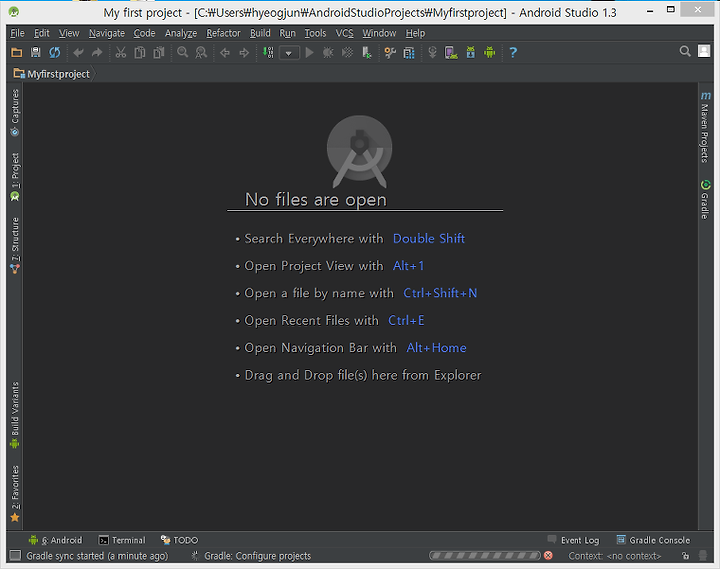Screen dimensions: 720x569
Task: Open the Code menu
Action: pos(144,33)
